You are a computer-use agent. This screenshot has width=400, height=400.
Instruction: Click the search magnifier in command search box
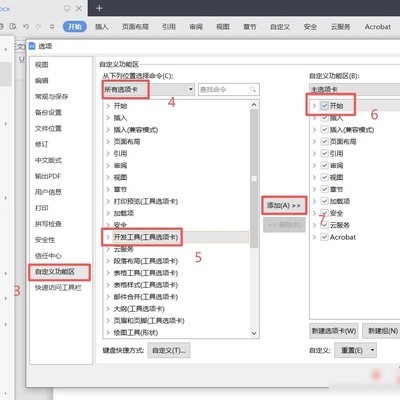pos(253,89)
